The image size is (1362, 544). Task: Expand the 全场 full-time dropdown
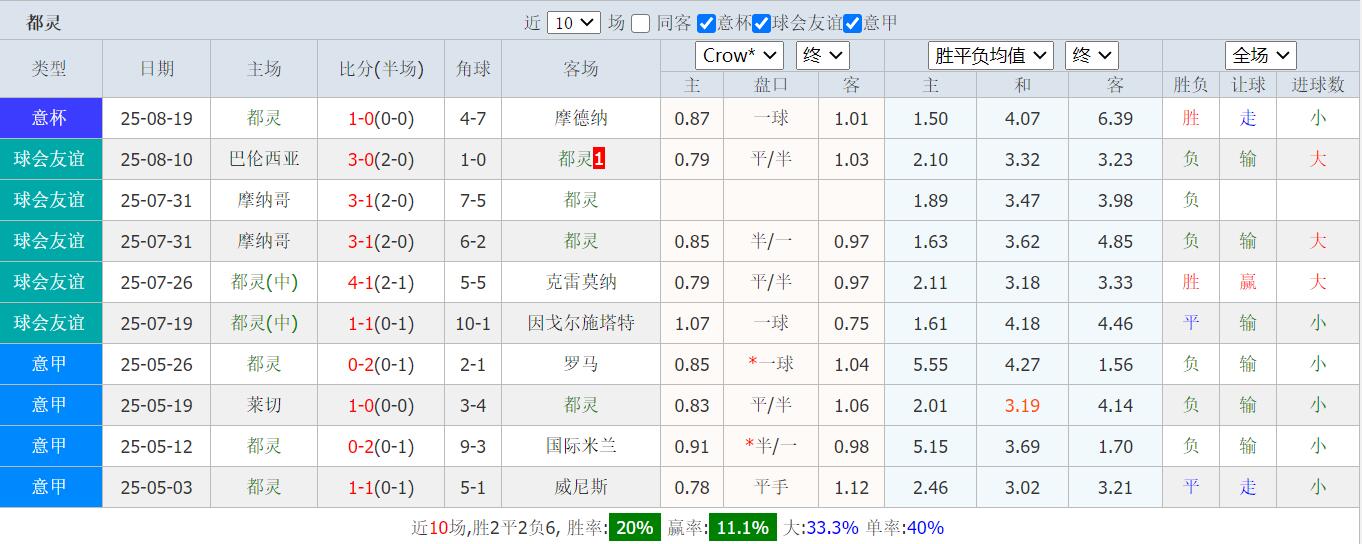[1260, 55]
